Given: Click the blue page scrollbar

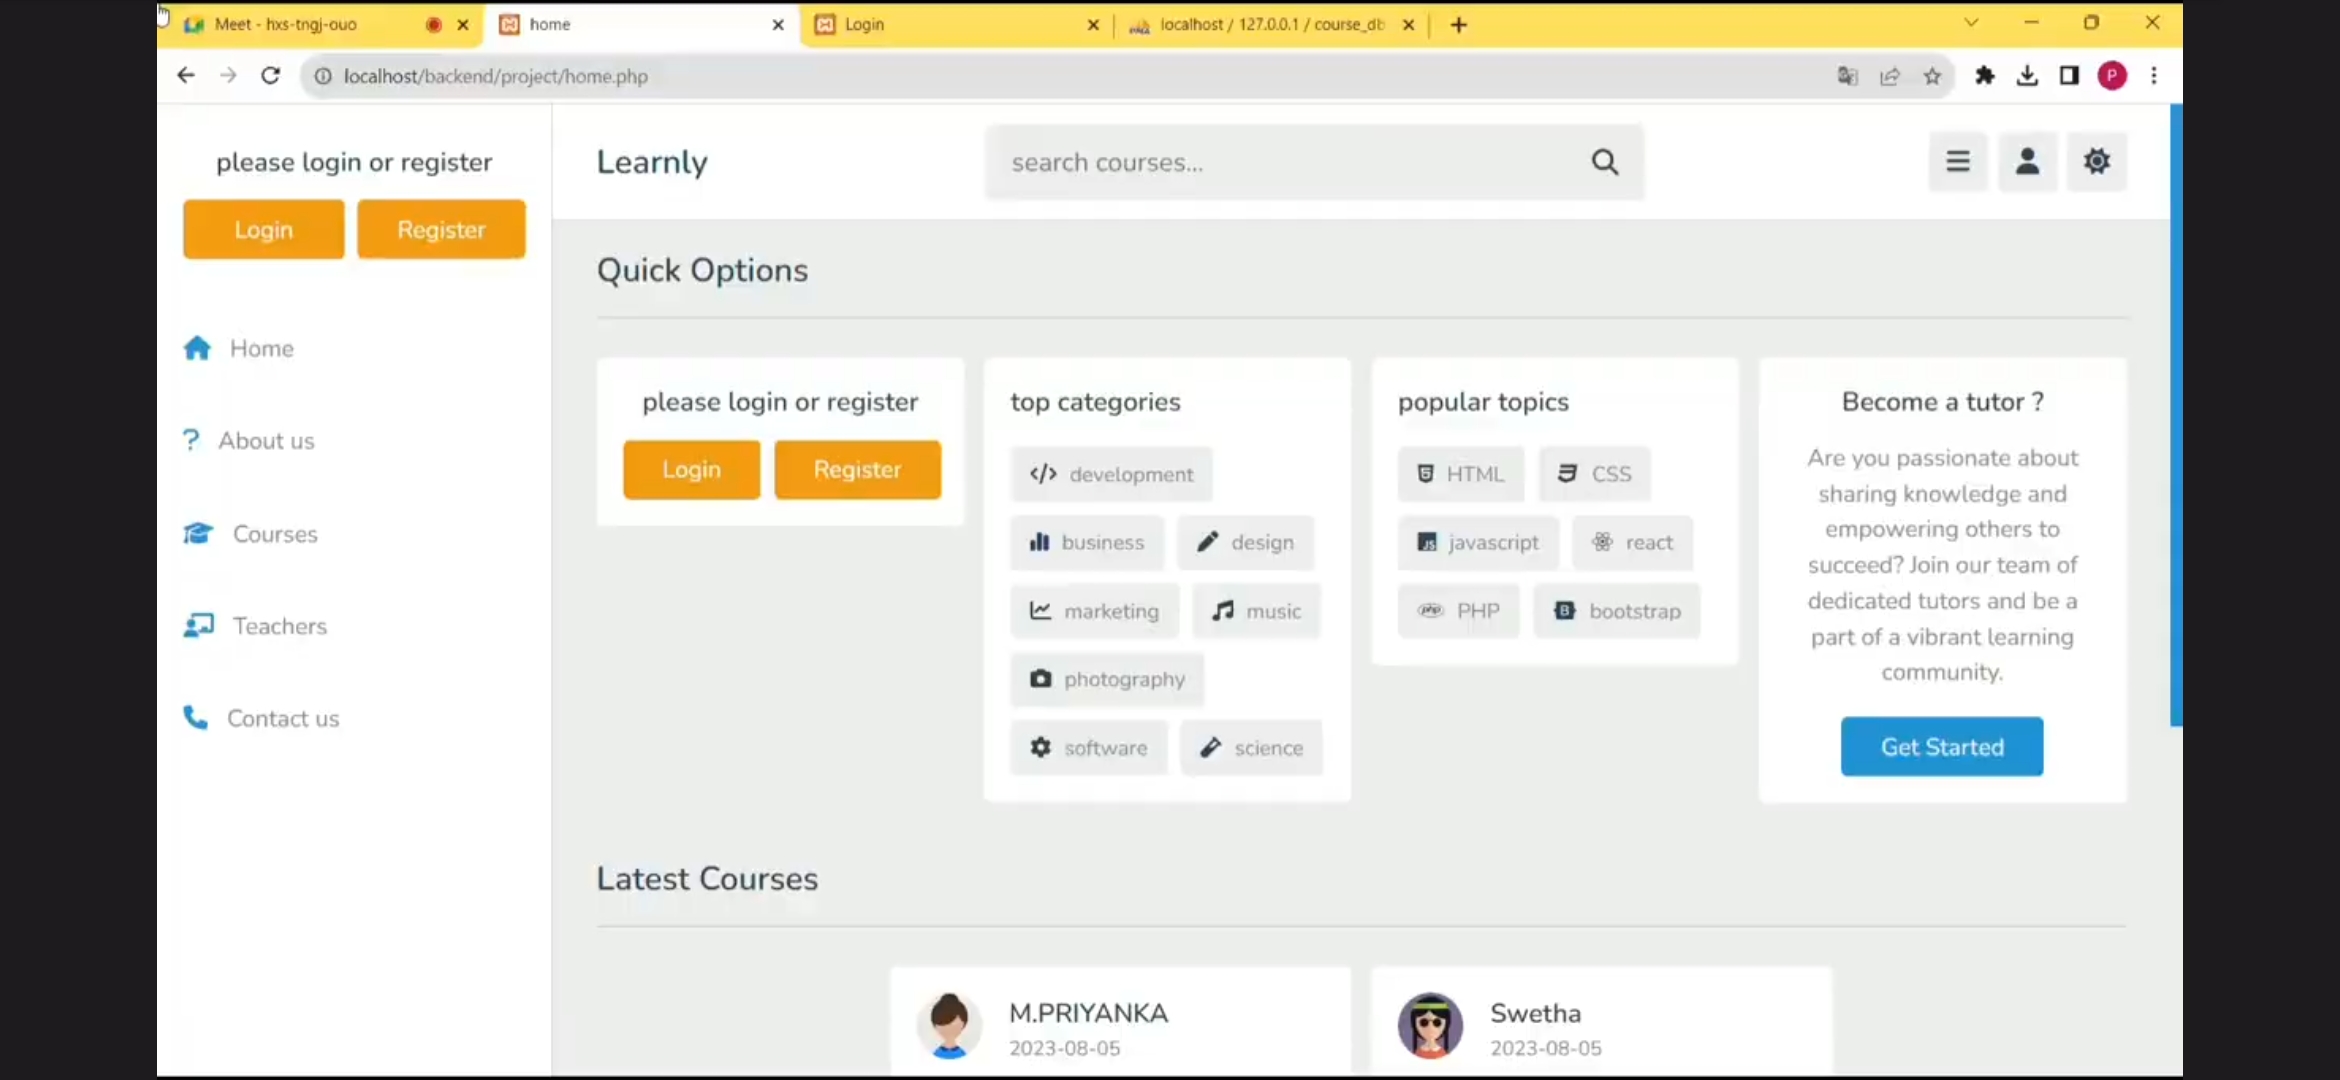Looking at the screenshot, I should [x=2175, y=415].
